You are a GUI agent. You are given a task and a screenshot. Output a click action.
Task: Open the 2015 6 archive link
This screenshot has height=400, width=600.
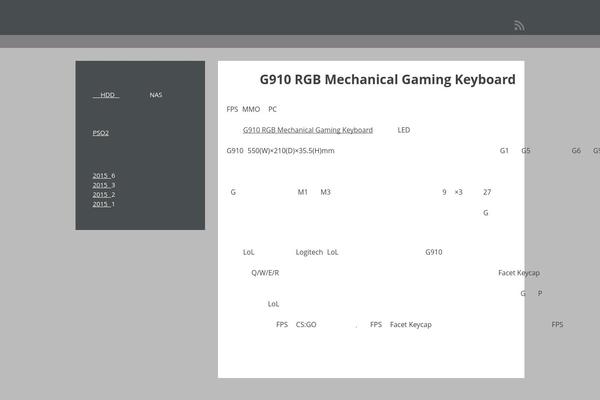[104, 176]
